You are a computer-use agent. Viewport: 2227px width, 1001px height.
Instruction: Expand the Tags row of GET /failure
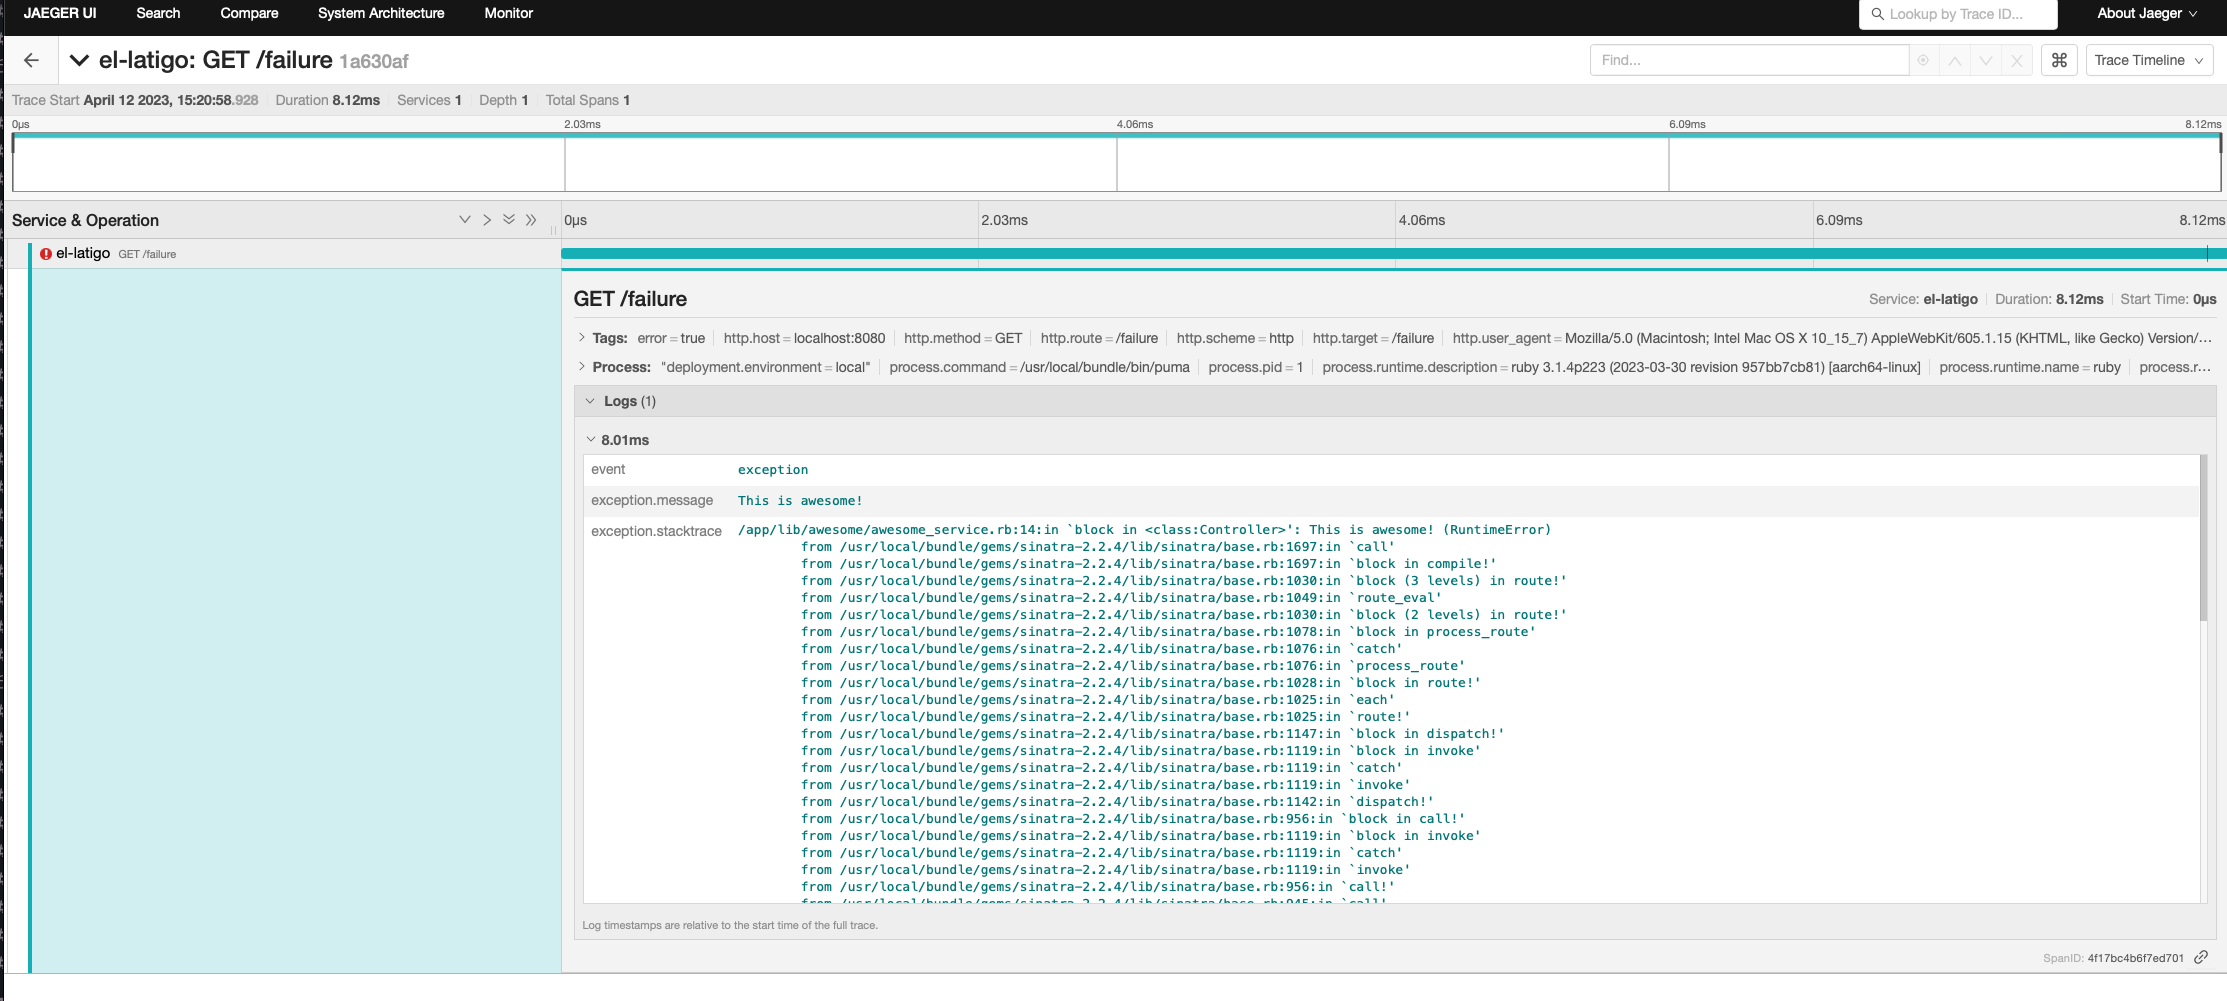click(583, 338)
